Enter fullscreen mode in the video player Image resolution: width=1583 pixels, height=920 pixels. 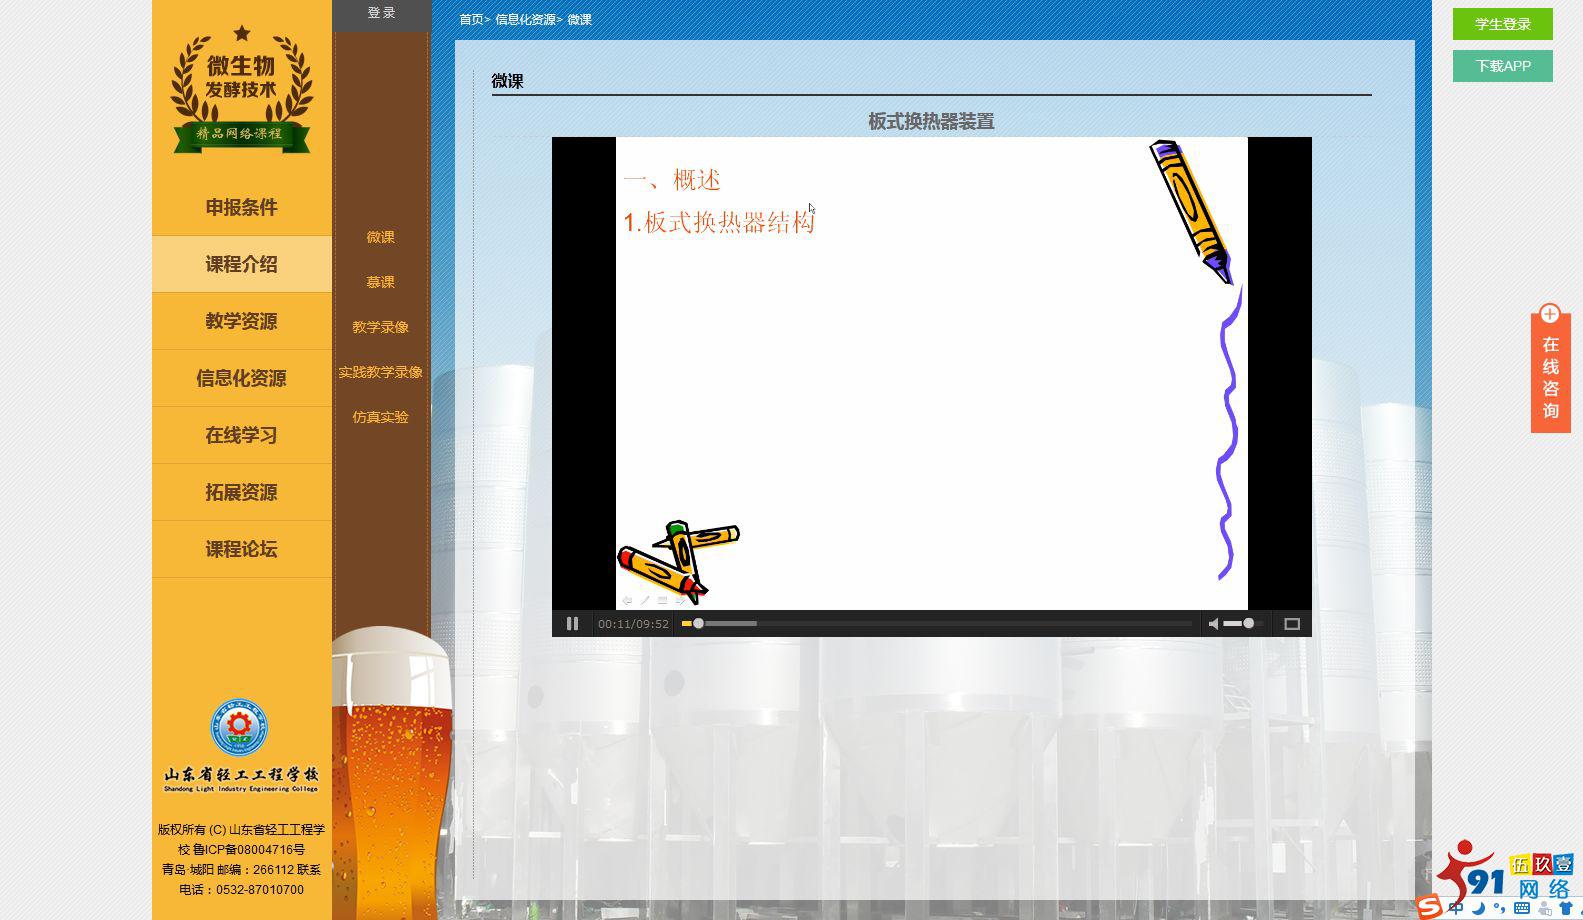[1291, 624]
